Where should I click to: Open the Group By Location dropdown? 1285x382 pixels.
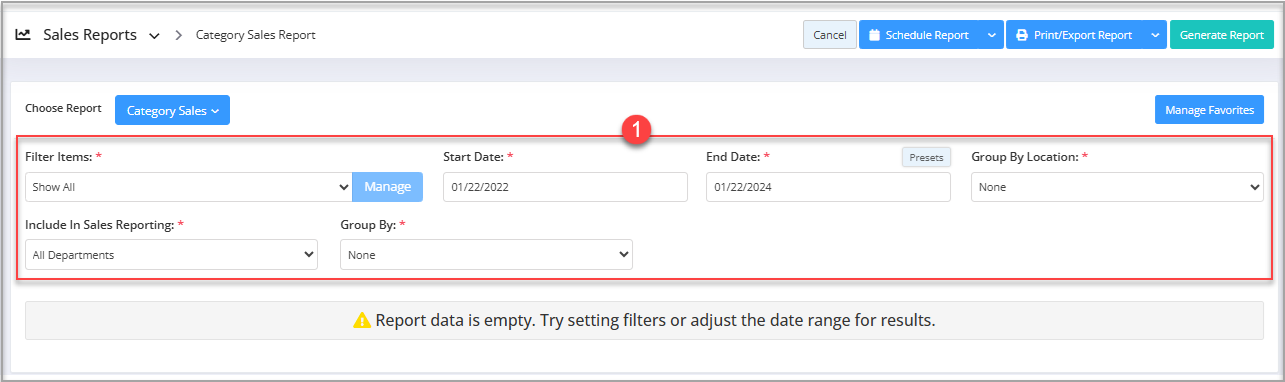[1117, 187]
